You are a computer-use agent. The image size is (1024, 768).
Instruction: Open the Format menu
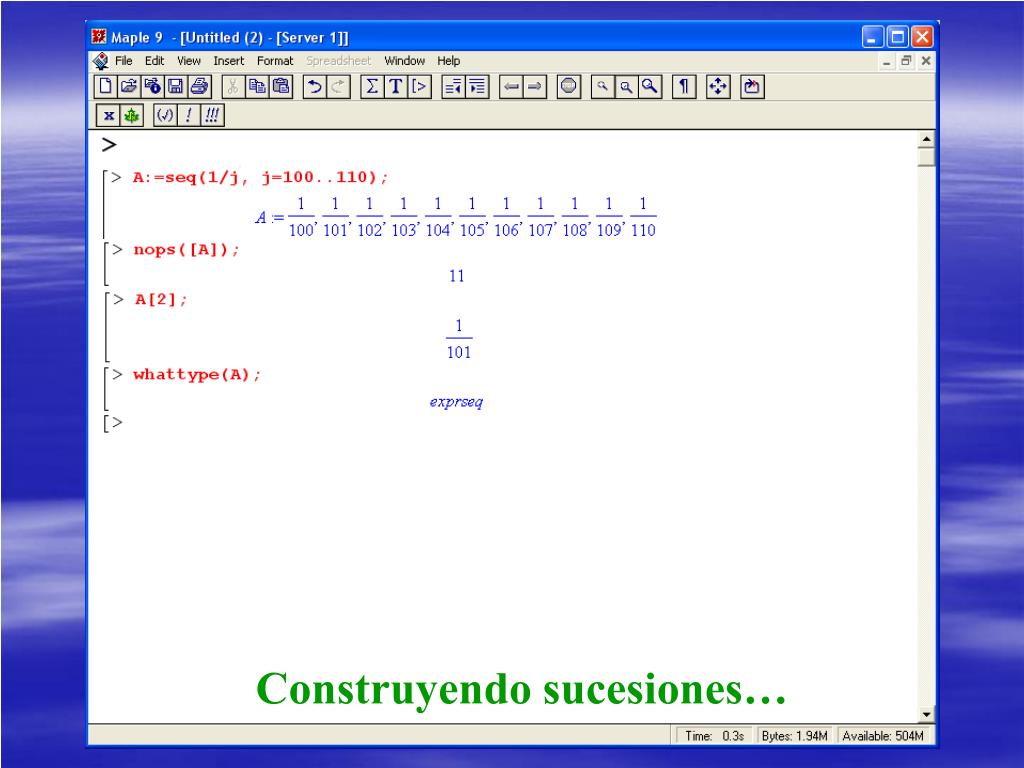point(275,61)
